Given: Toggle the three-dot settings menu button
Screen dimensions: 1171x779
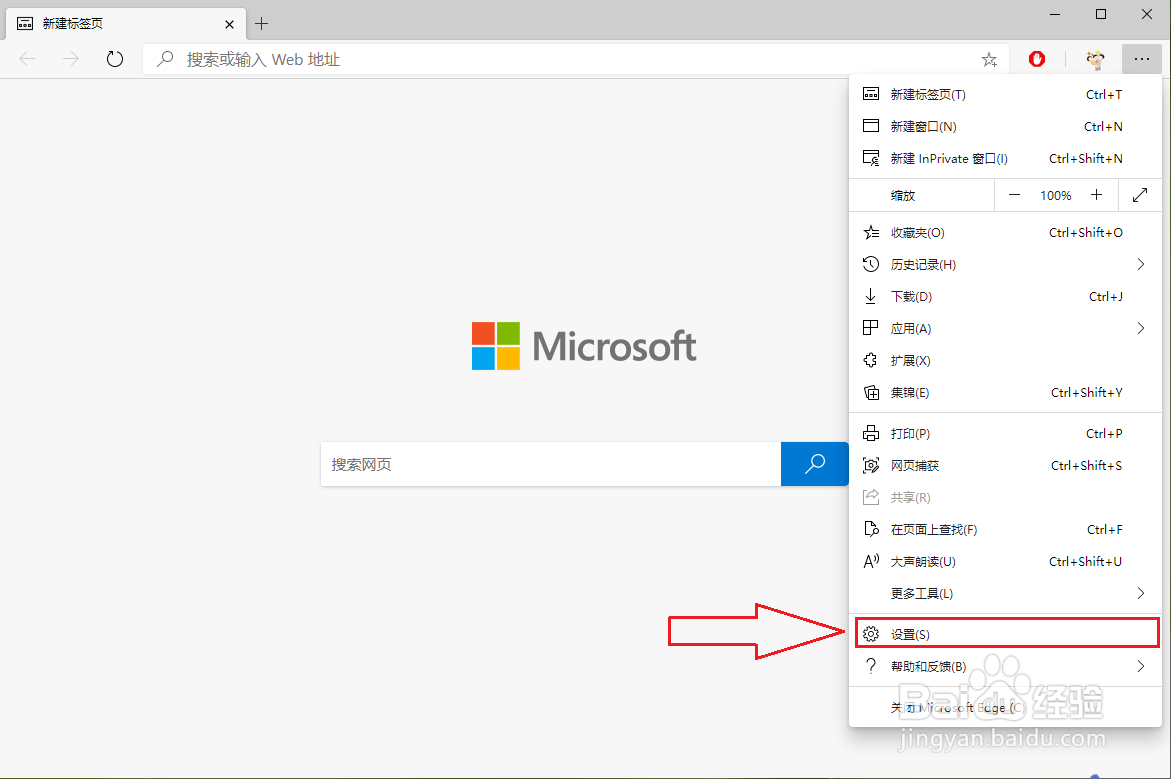Looking at the screenshot, I should tap(1141, 59).
